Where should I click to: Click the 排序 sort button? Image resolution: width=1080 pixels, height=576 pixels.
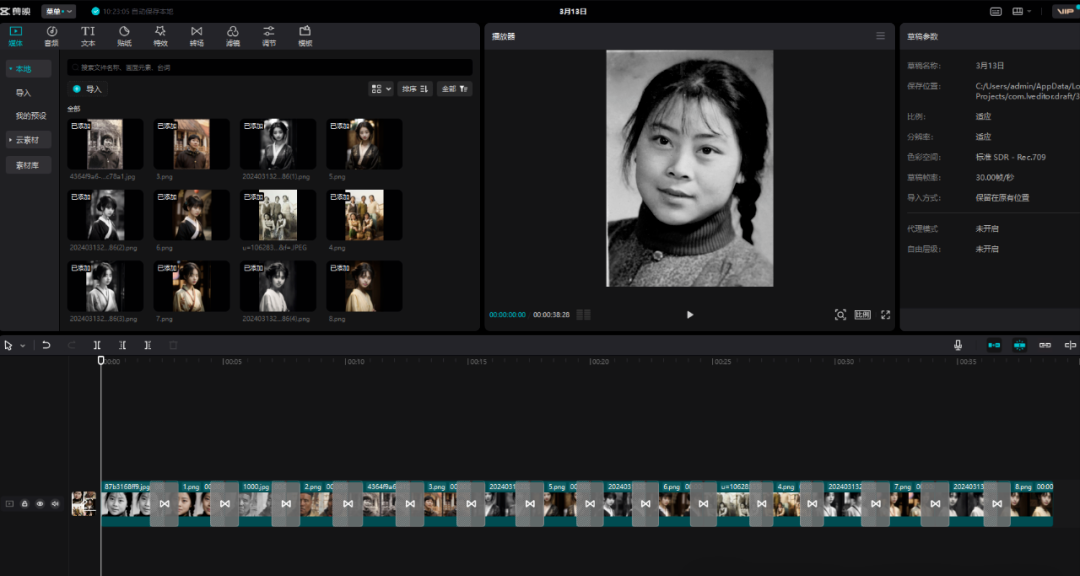pyautogui.click(x=415, y=89)
